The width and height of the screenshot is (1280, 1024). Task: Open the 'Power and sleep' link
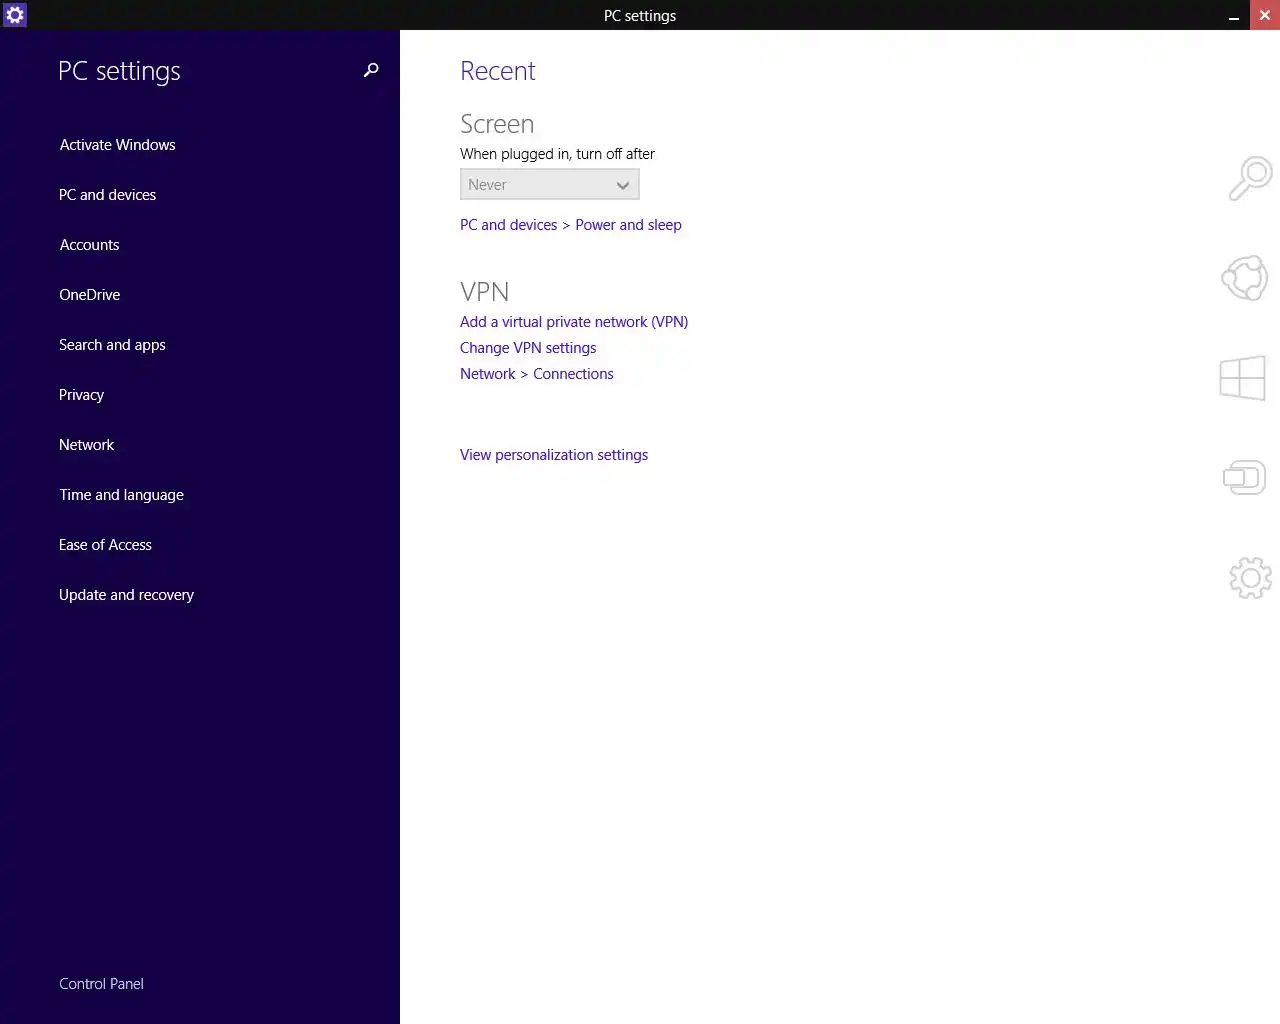[x=628, y=225]
